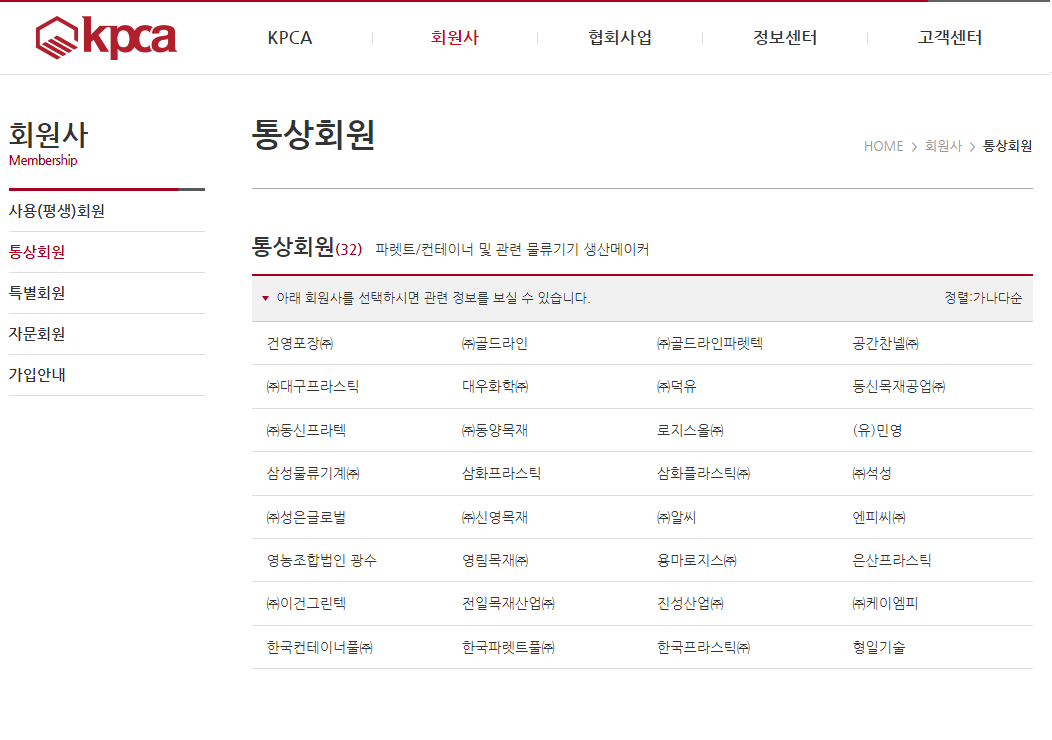Select 자문회원 in the sidebar
This screenshot has height=740, width=1052.
coord(37,334)
